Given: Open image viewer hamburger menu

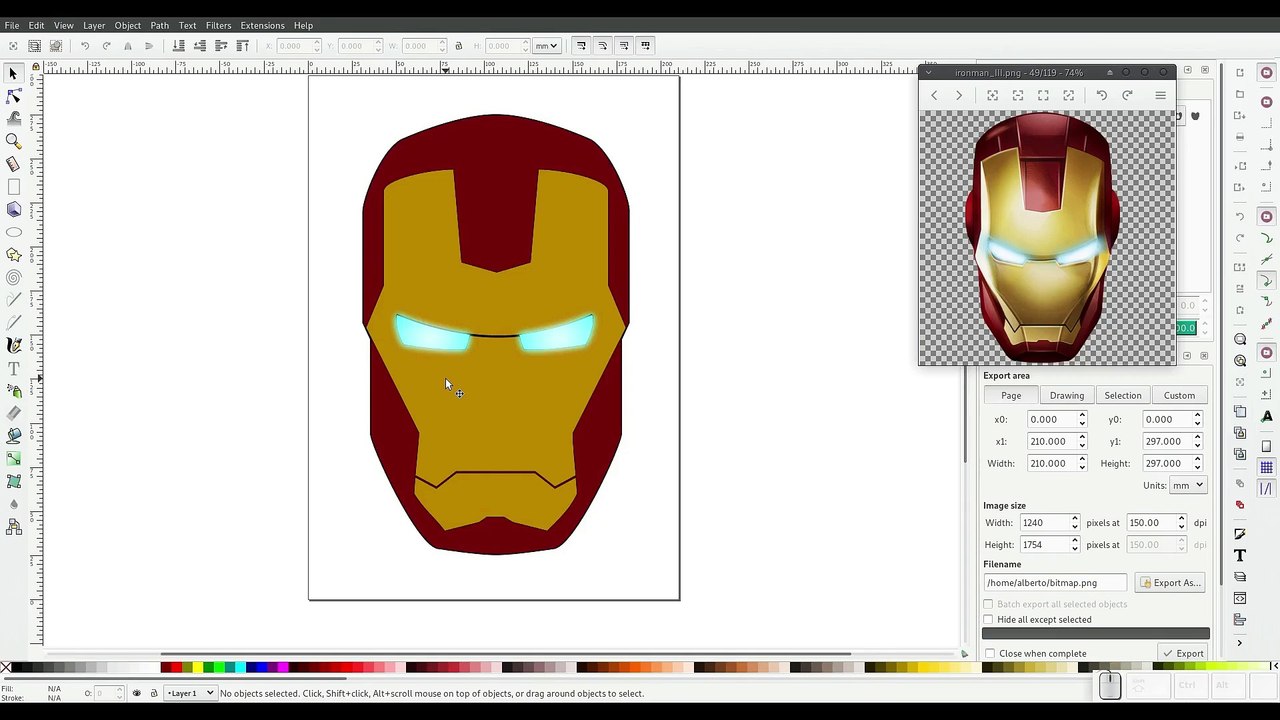Looking at the screenshot, I should 1160,95.
